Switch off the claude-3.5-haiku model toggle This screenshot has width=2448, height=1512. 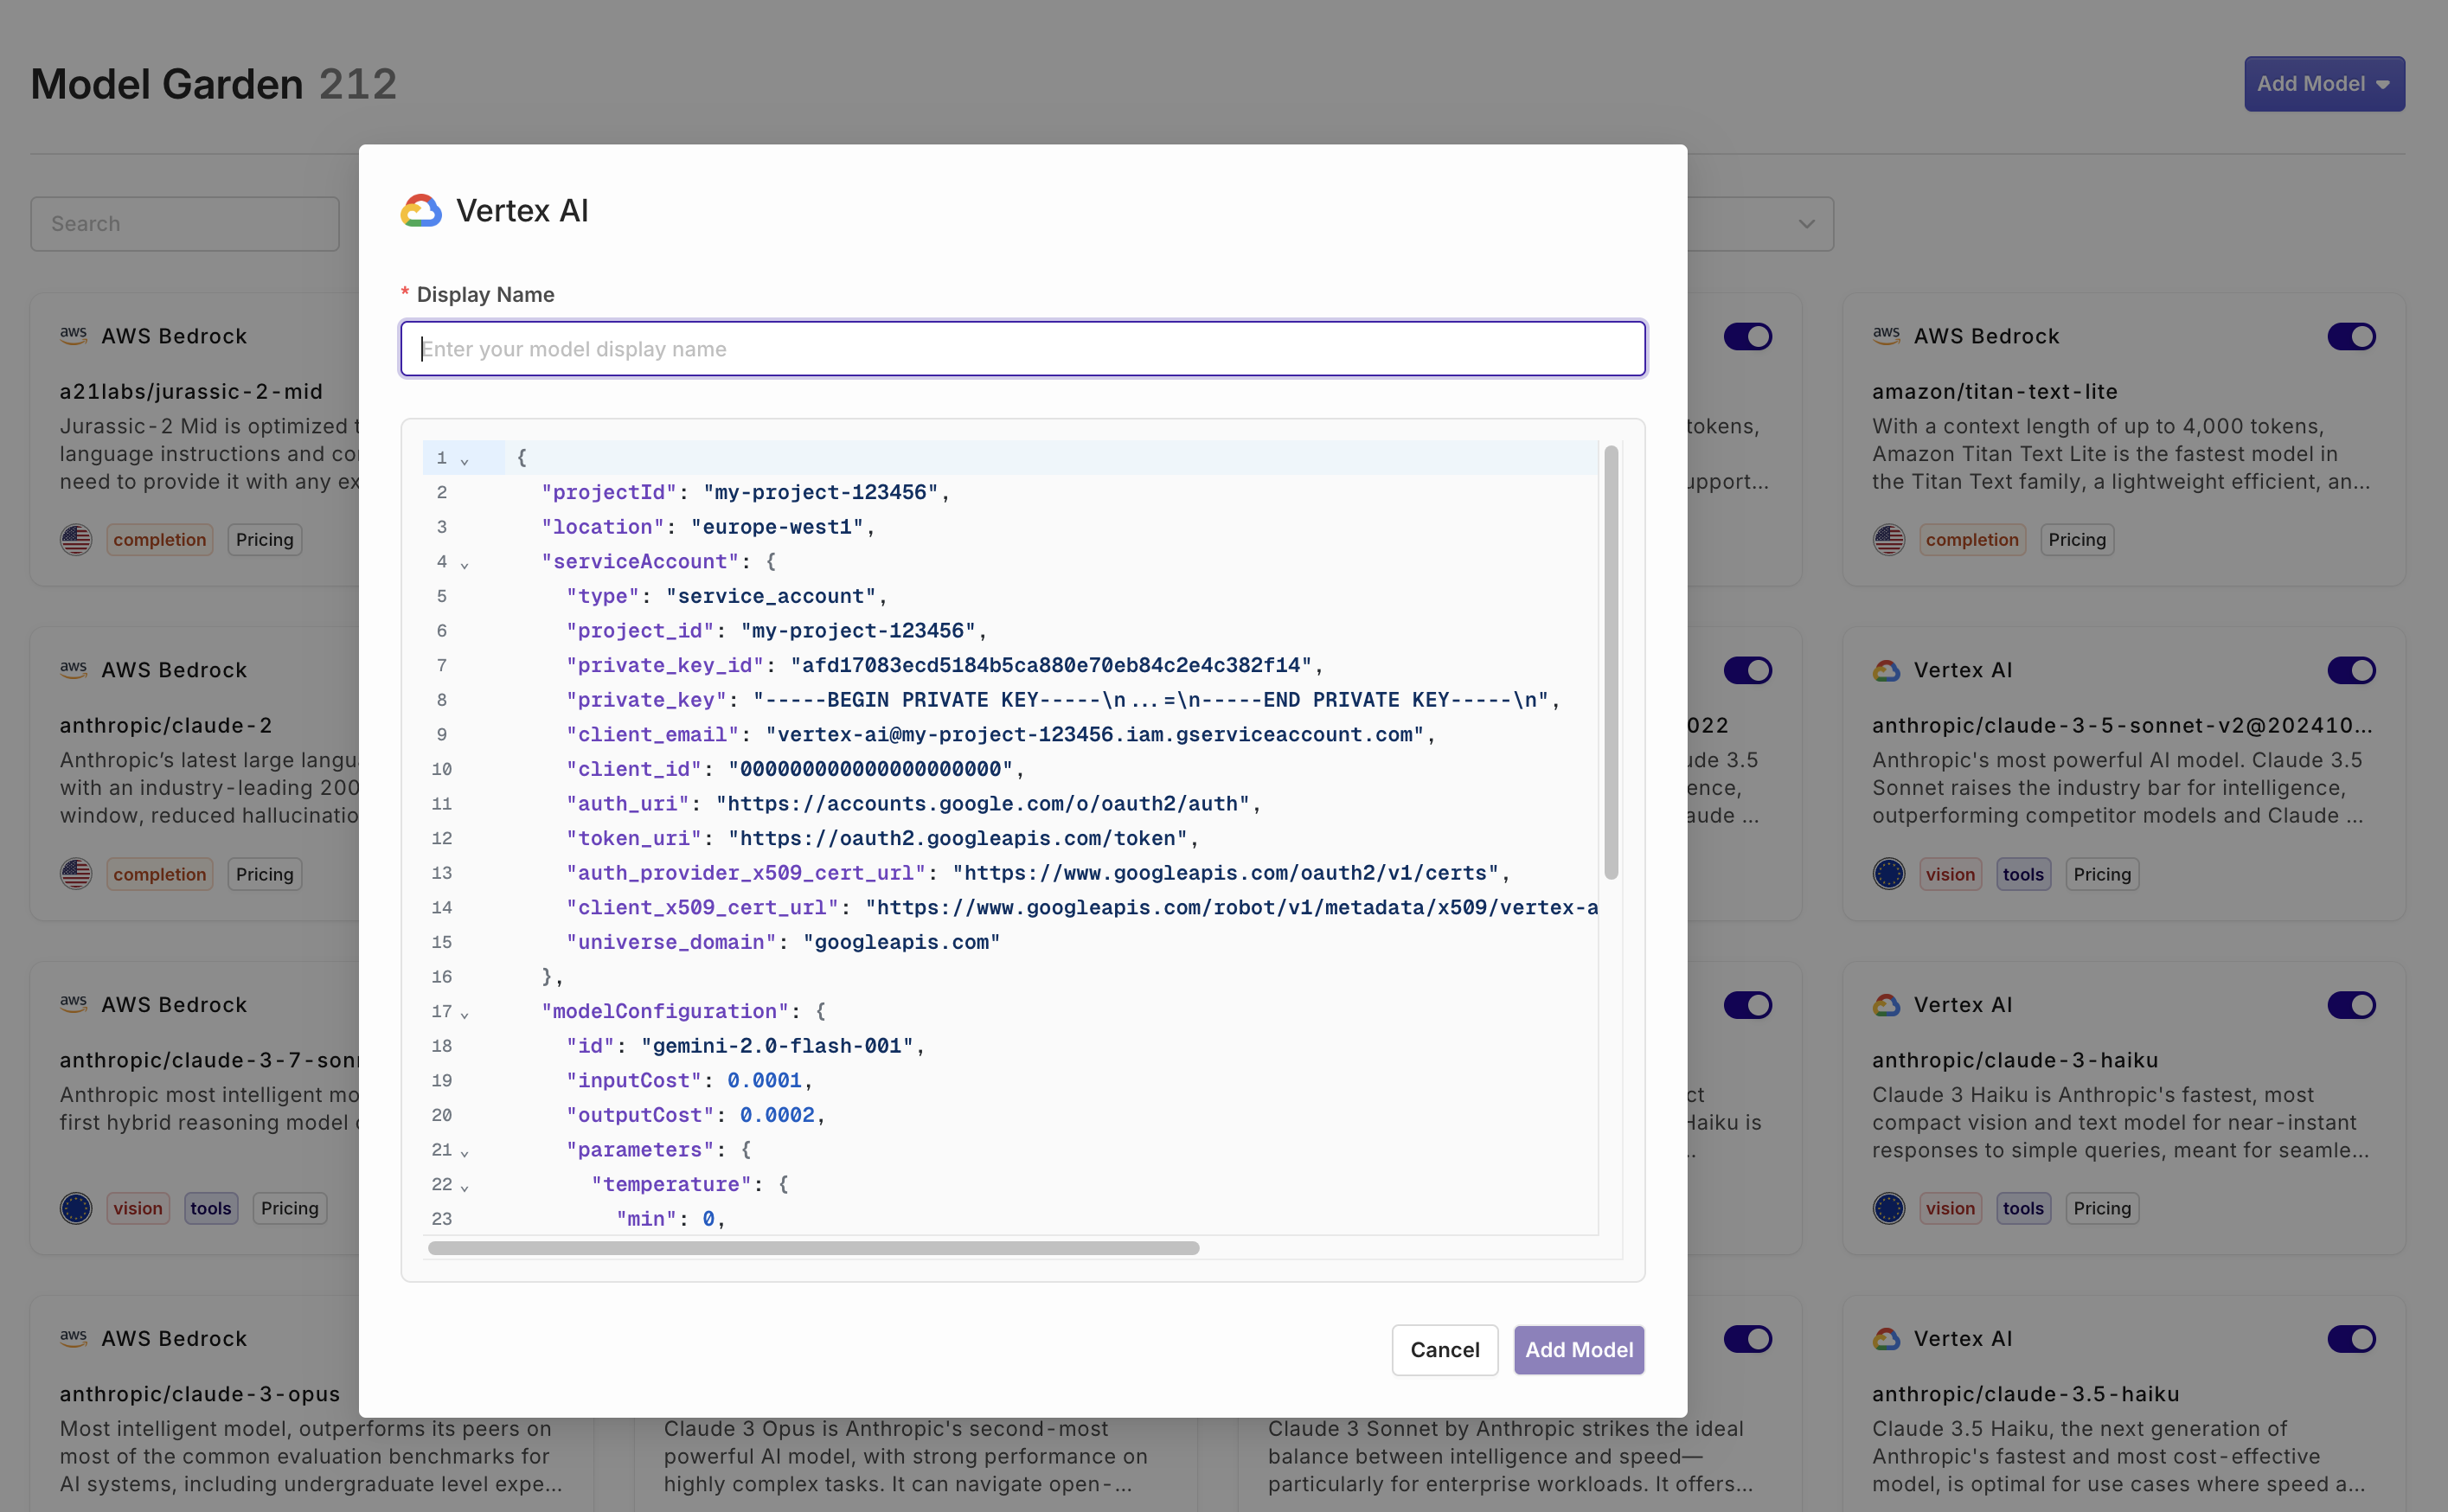(2350, 1338)
